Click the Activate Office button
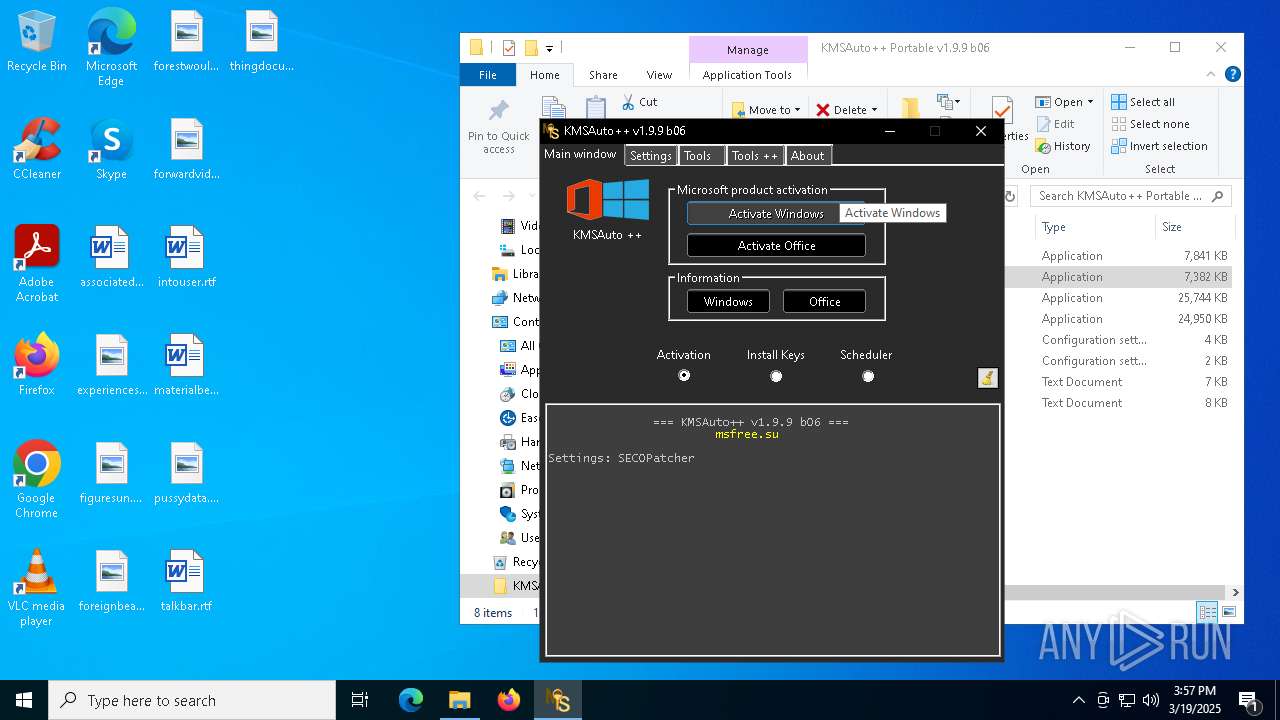This screenshot has width=1280, height=720. tap(776, 246)
